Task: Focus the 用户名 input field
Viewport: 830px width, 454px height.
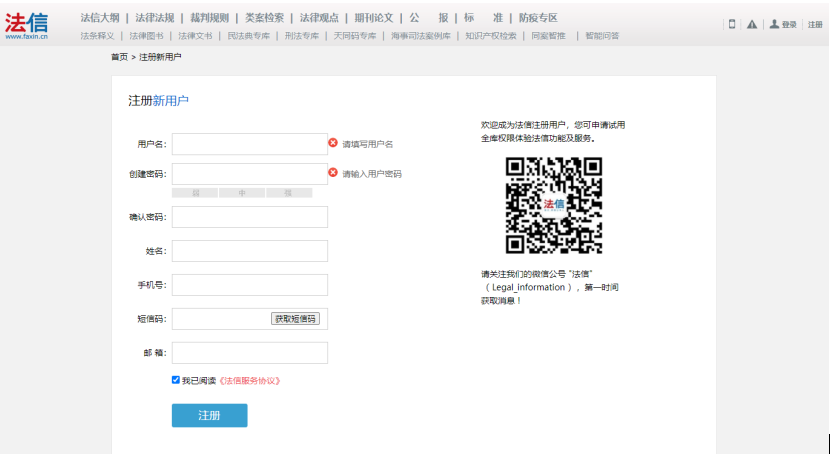Action: (250, 144)
